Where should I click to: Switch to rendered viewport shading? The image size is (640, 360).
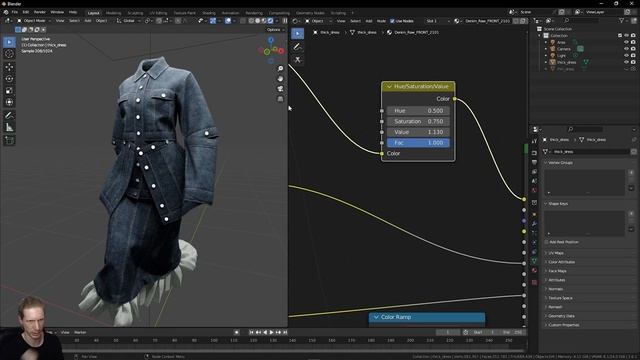pos(271,21)
